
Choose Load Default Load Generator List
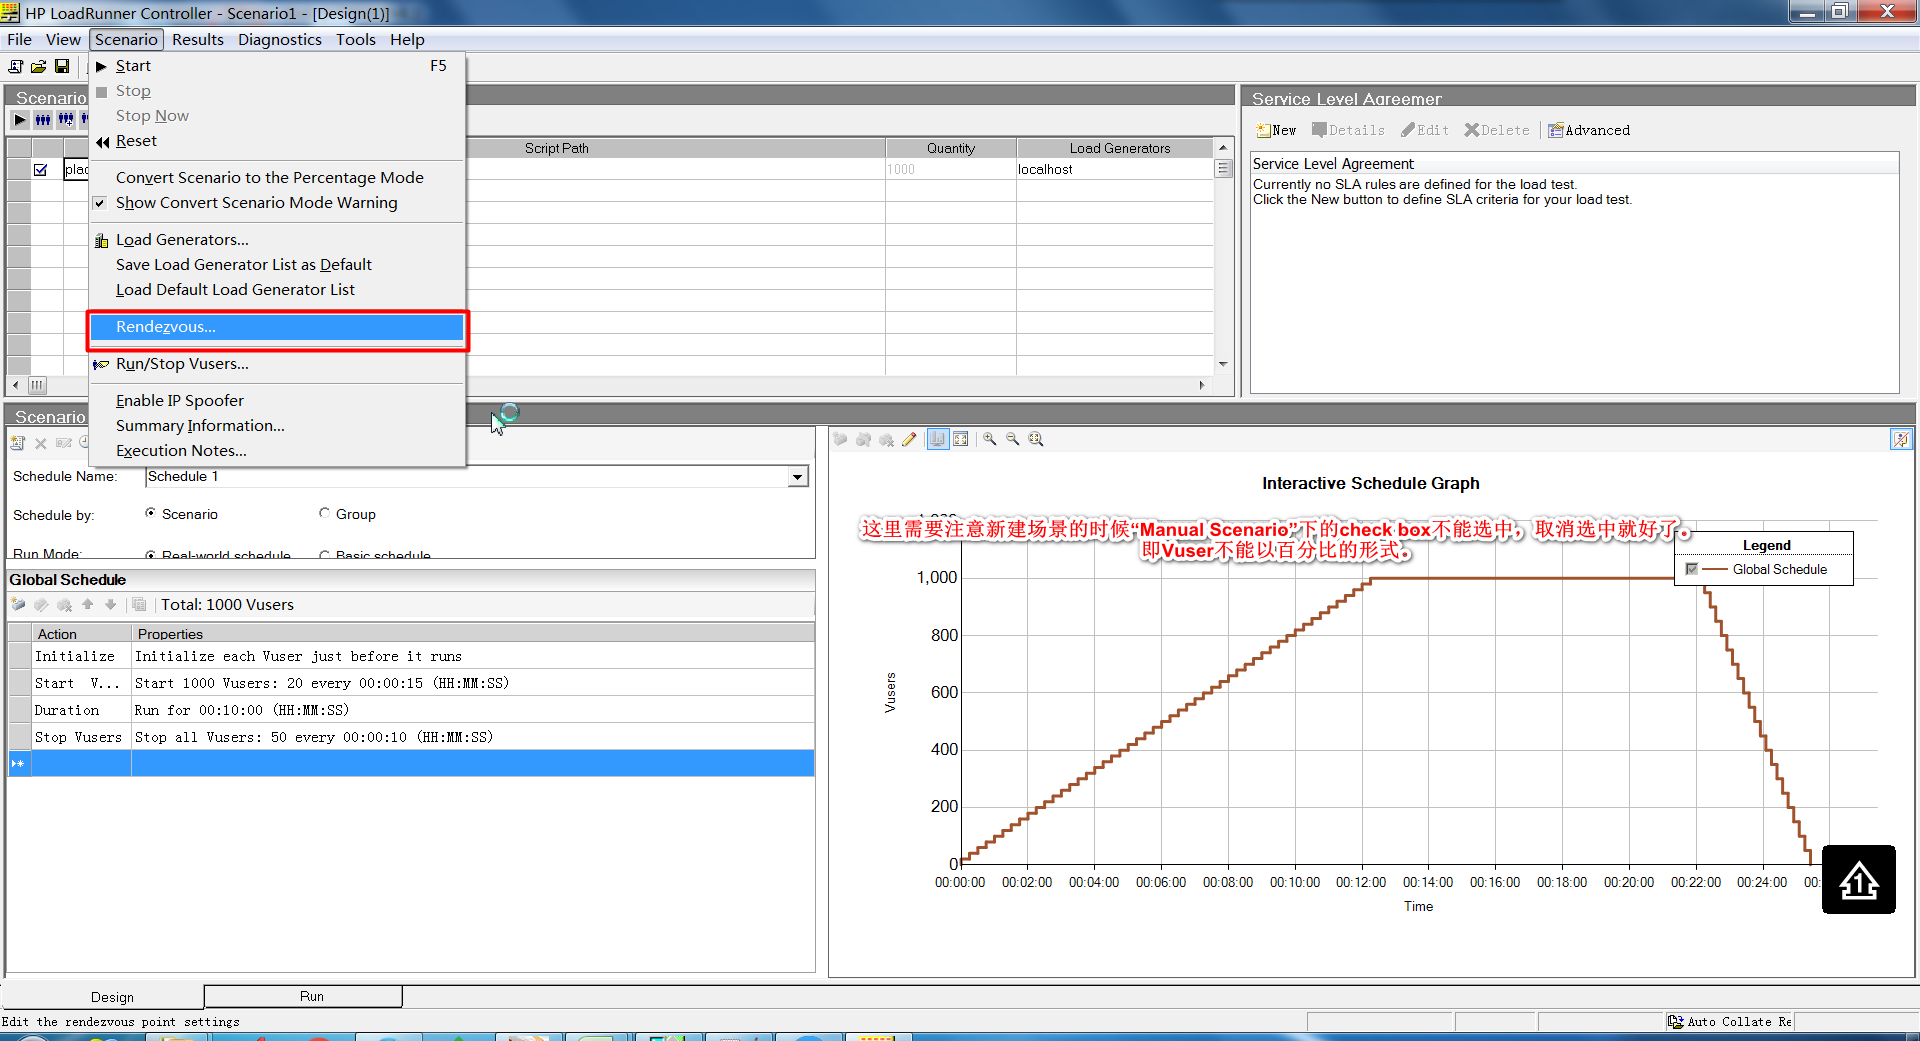click(277, 290)
